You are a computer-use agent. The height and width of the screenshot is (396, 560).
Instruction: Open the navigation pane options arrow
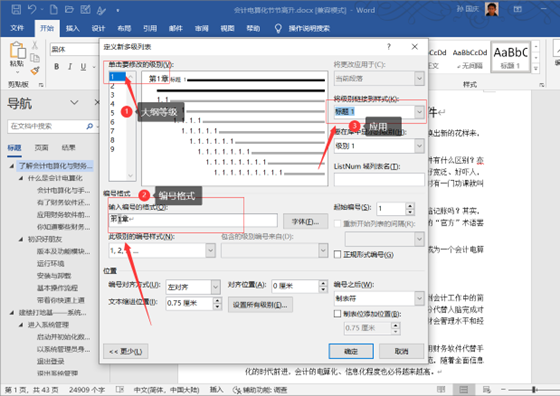coord(74,103)
